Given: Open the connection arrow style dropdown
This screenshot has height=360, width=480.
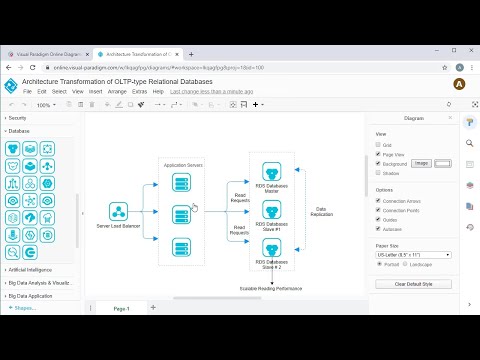Looking at the screenshot, I should pos(160,105).
